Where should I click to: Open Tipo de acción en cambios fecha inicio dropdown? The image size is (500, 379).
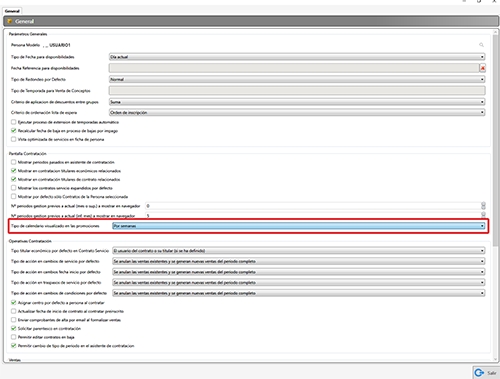pos(299,272)
